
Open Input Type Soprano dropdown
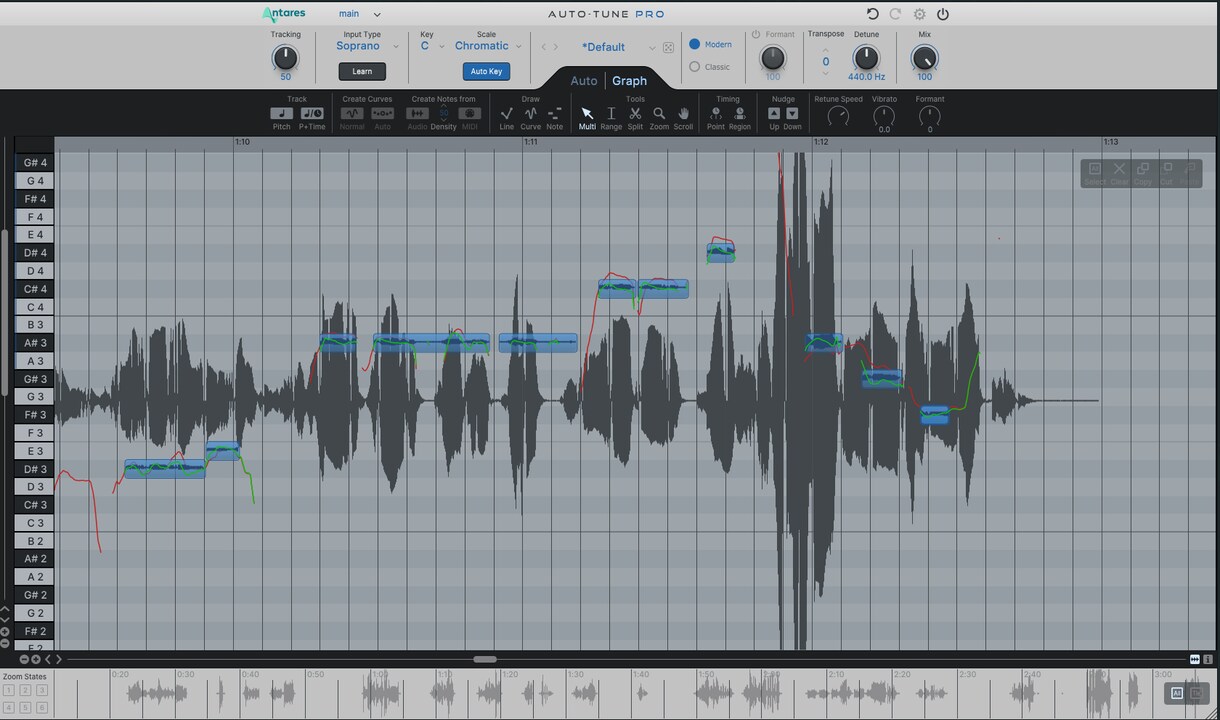point(366,46)
